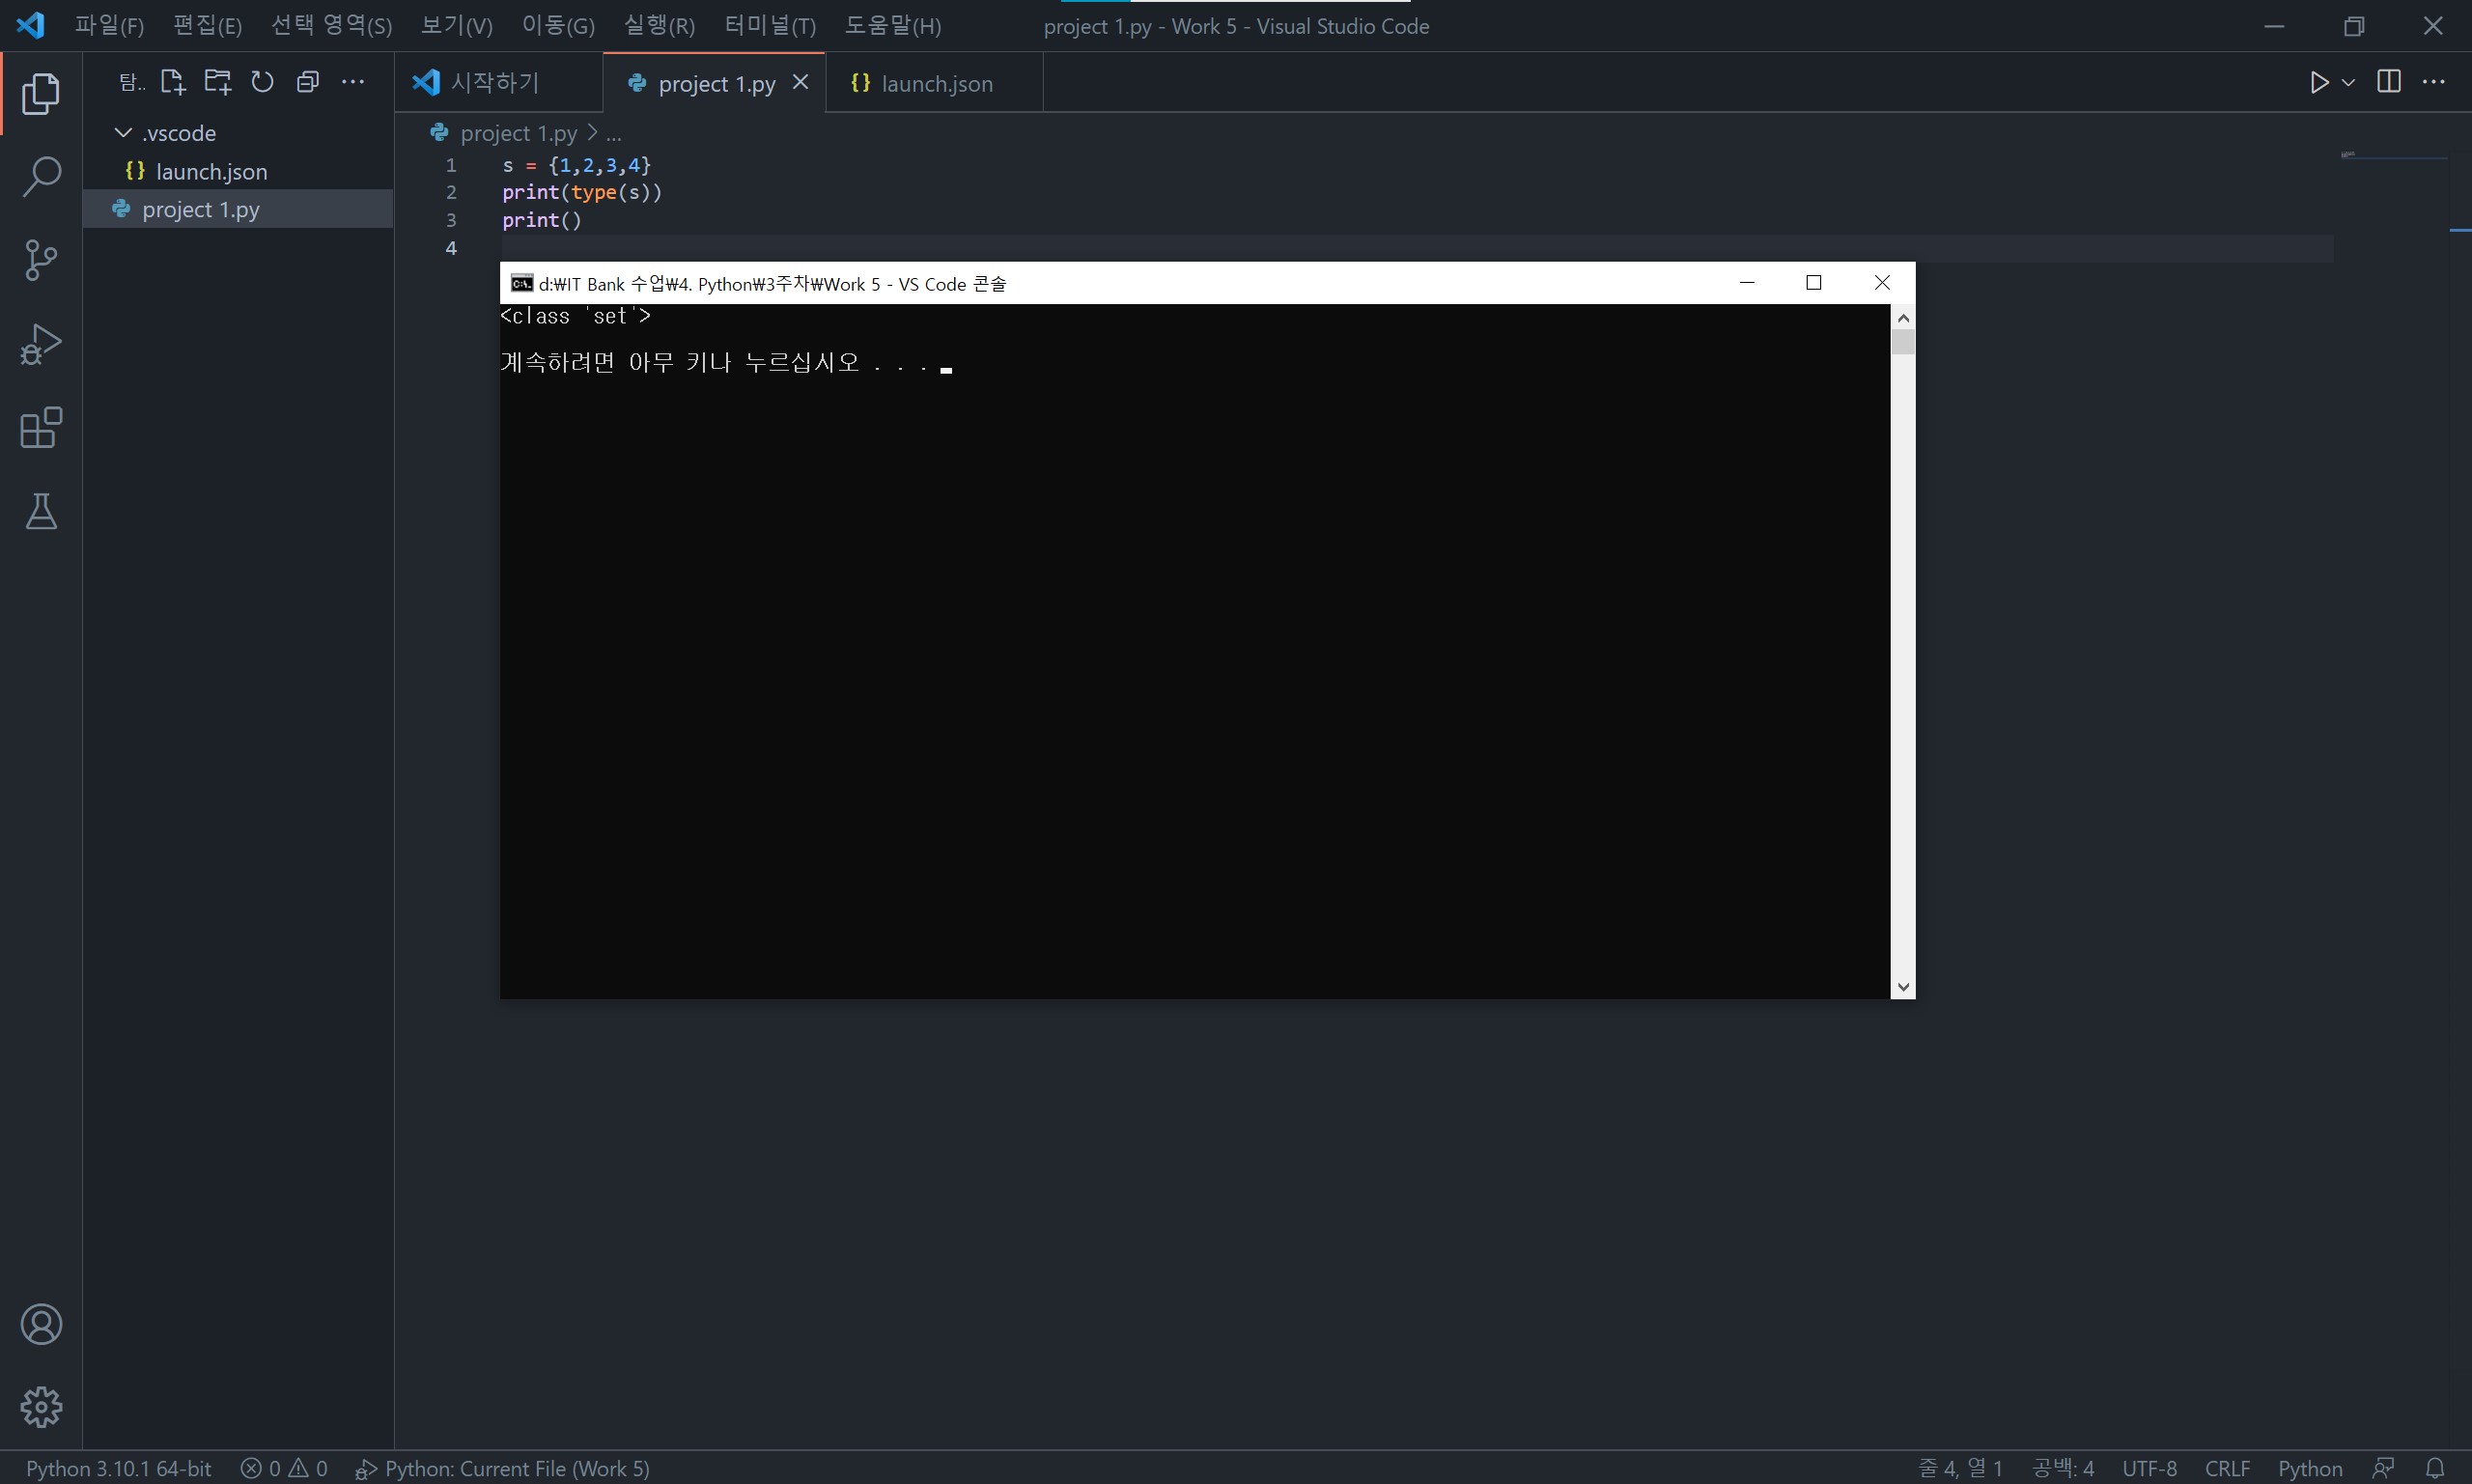Toggle split editor layout
Image resolution: width=2472 pixels, height=1484 pixels.
(2389, 82)
